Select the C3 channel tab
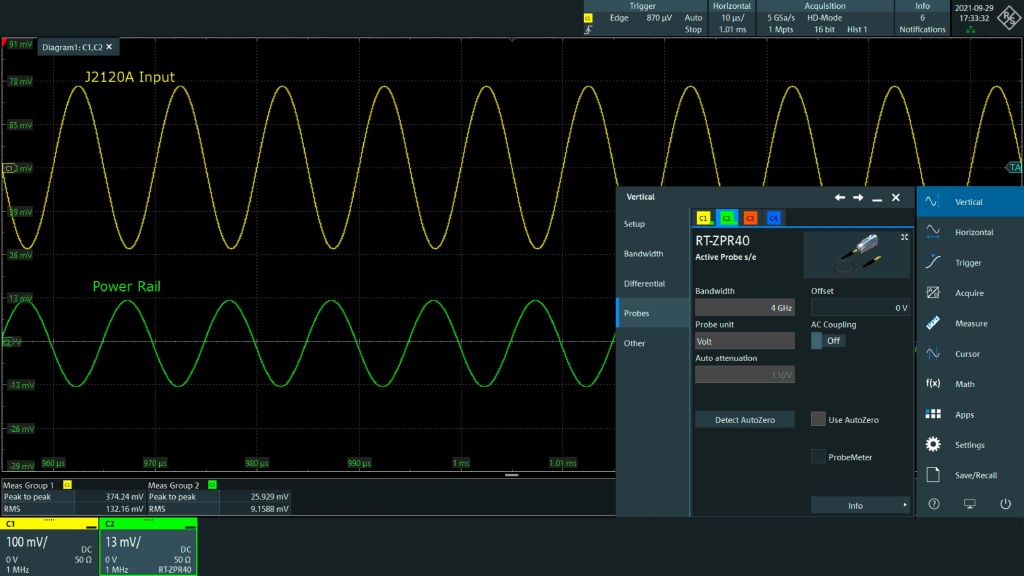 (750, 218)
